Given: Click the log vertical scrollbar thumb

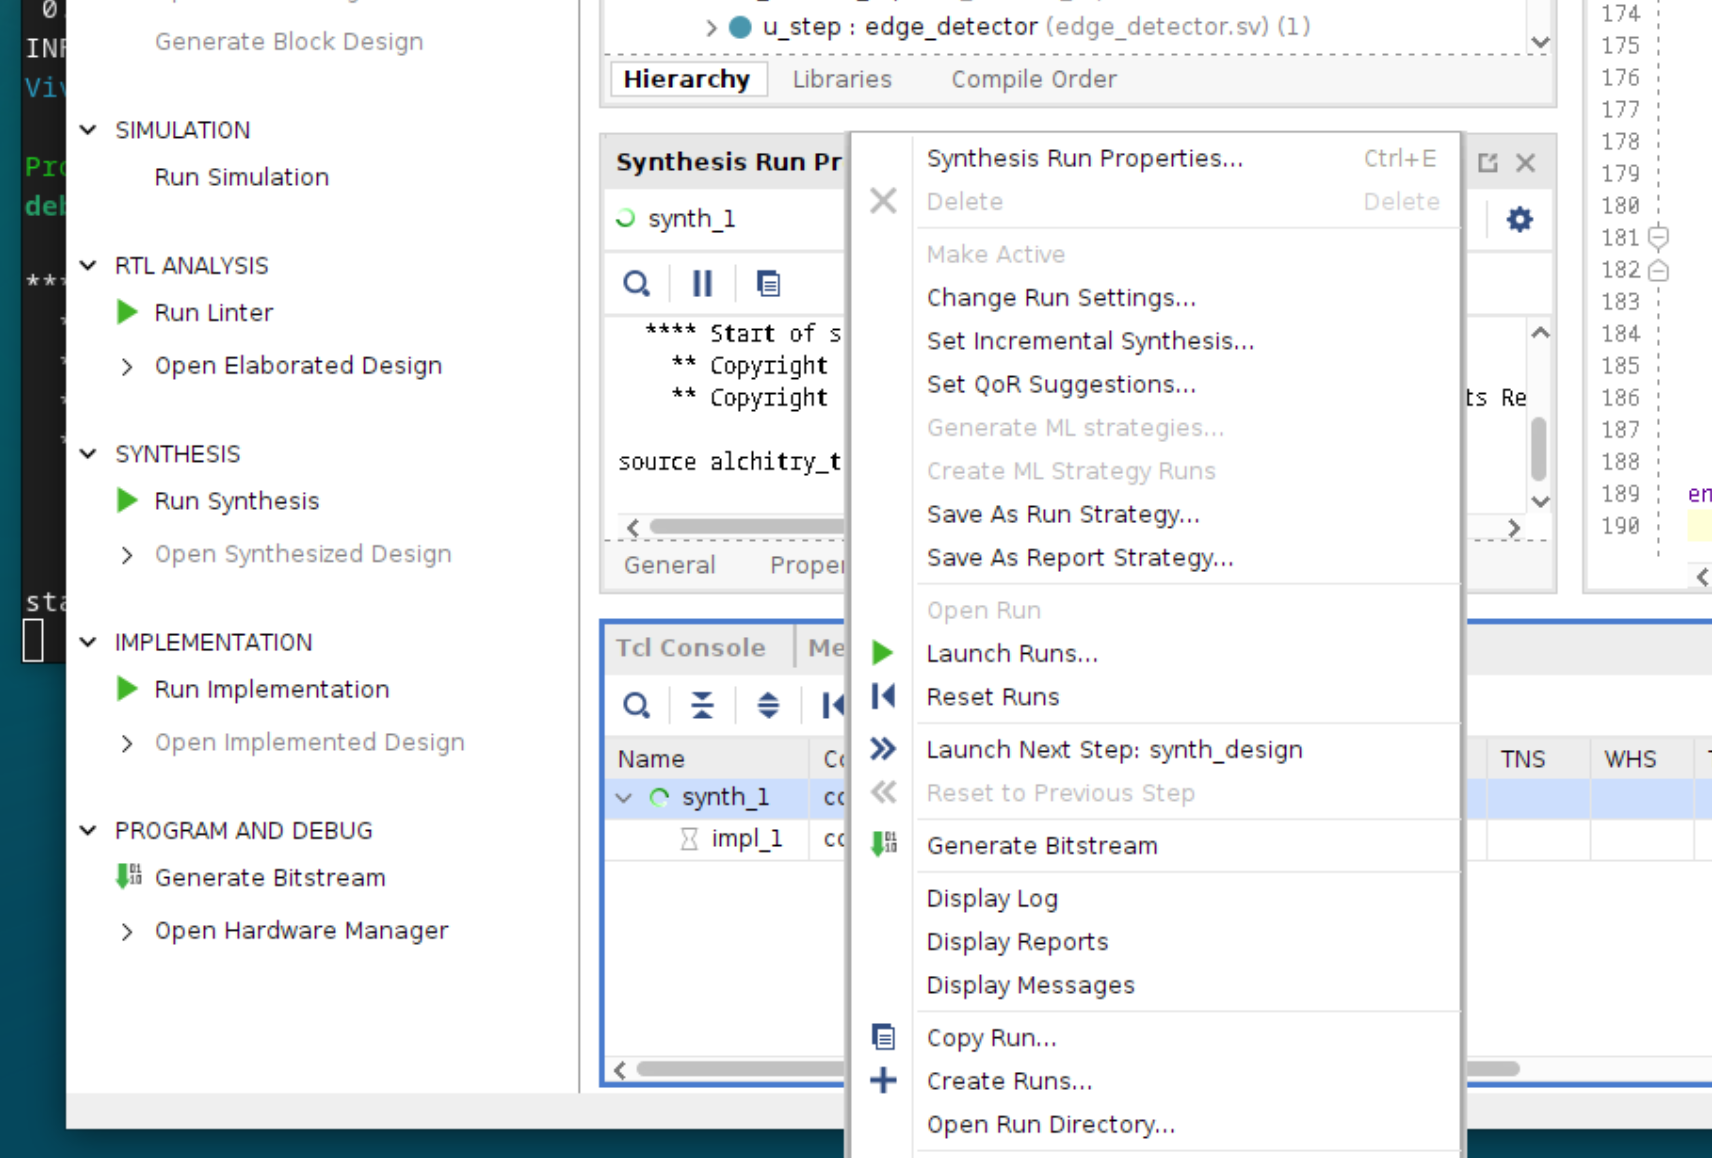Looking at the screenshot, I should (x=1539, y=448).
